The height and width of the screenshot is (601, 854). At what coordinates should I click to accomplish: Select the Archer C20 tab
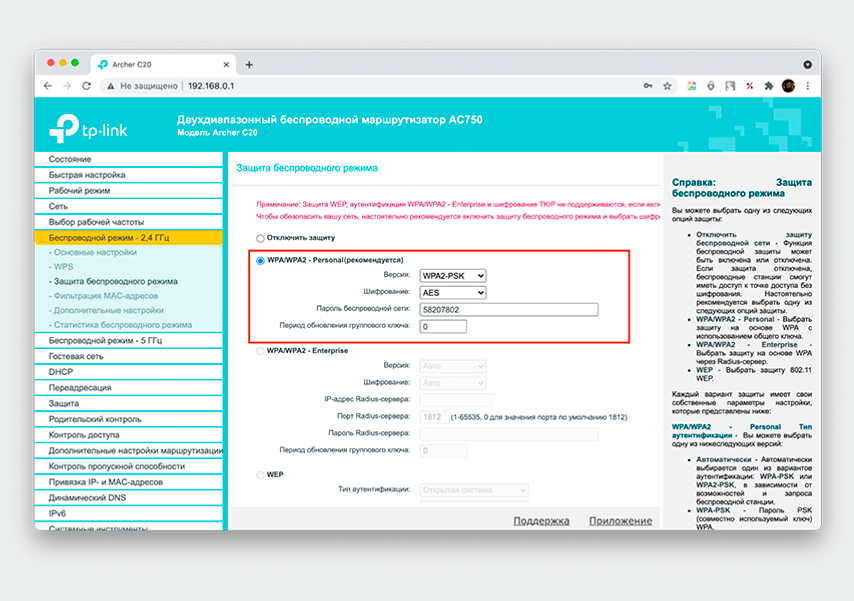pos(163,65)
